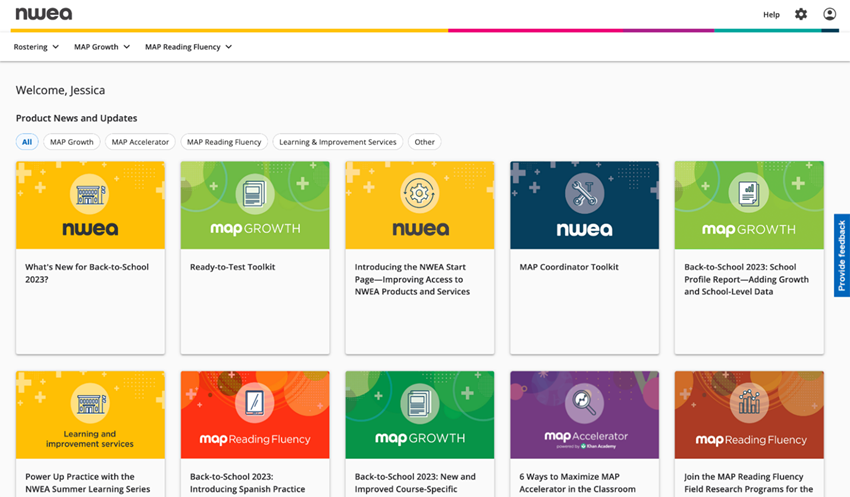Click the gear icon on NWEA Start Page card
Screen dimensions: 850x497
click(x=419, y=192)
